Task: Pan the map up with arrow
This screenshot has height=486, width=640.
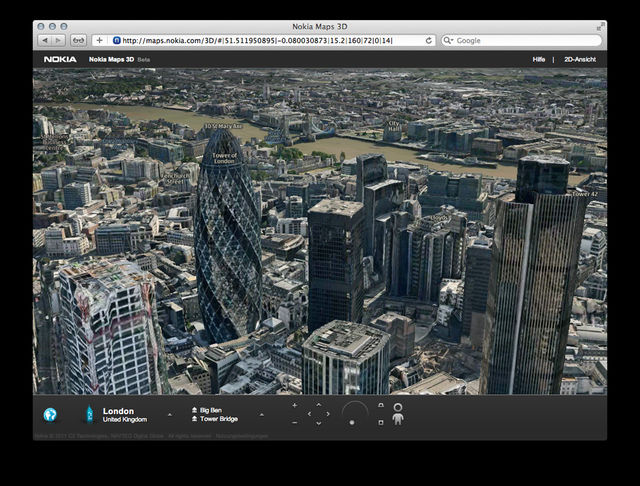Action: (x=318, y=405)
